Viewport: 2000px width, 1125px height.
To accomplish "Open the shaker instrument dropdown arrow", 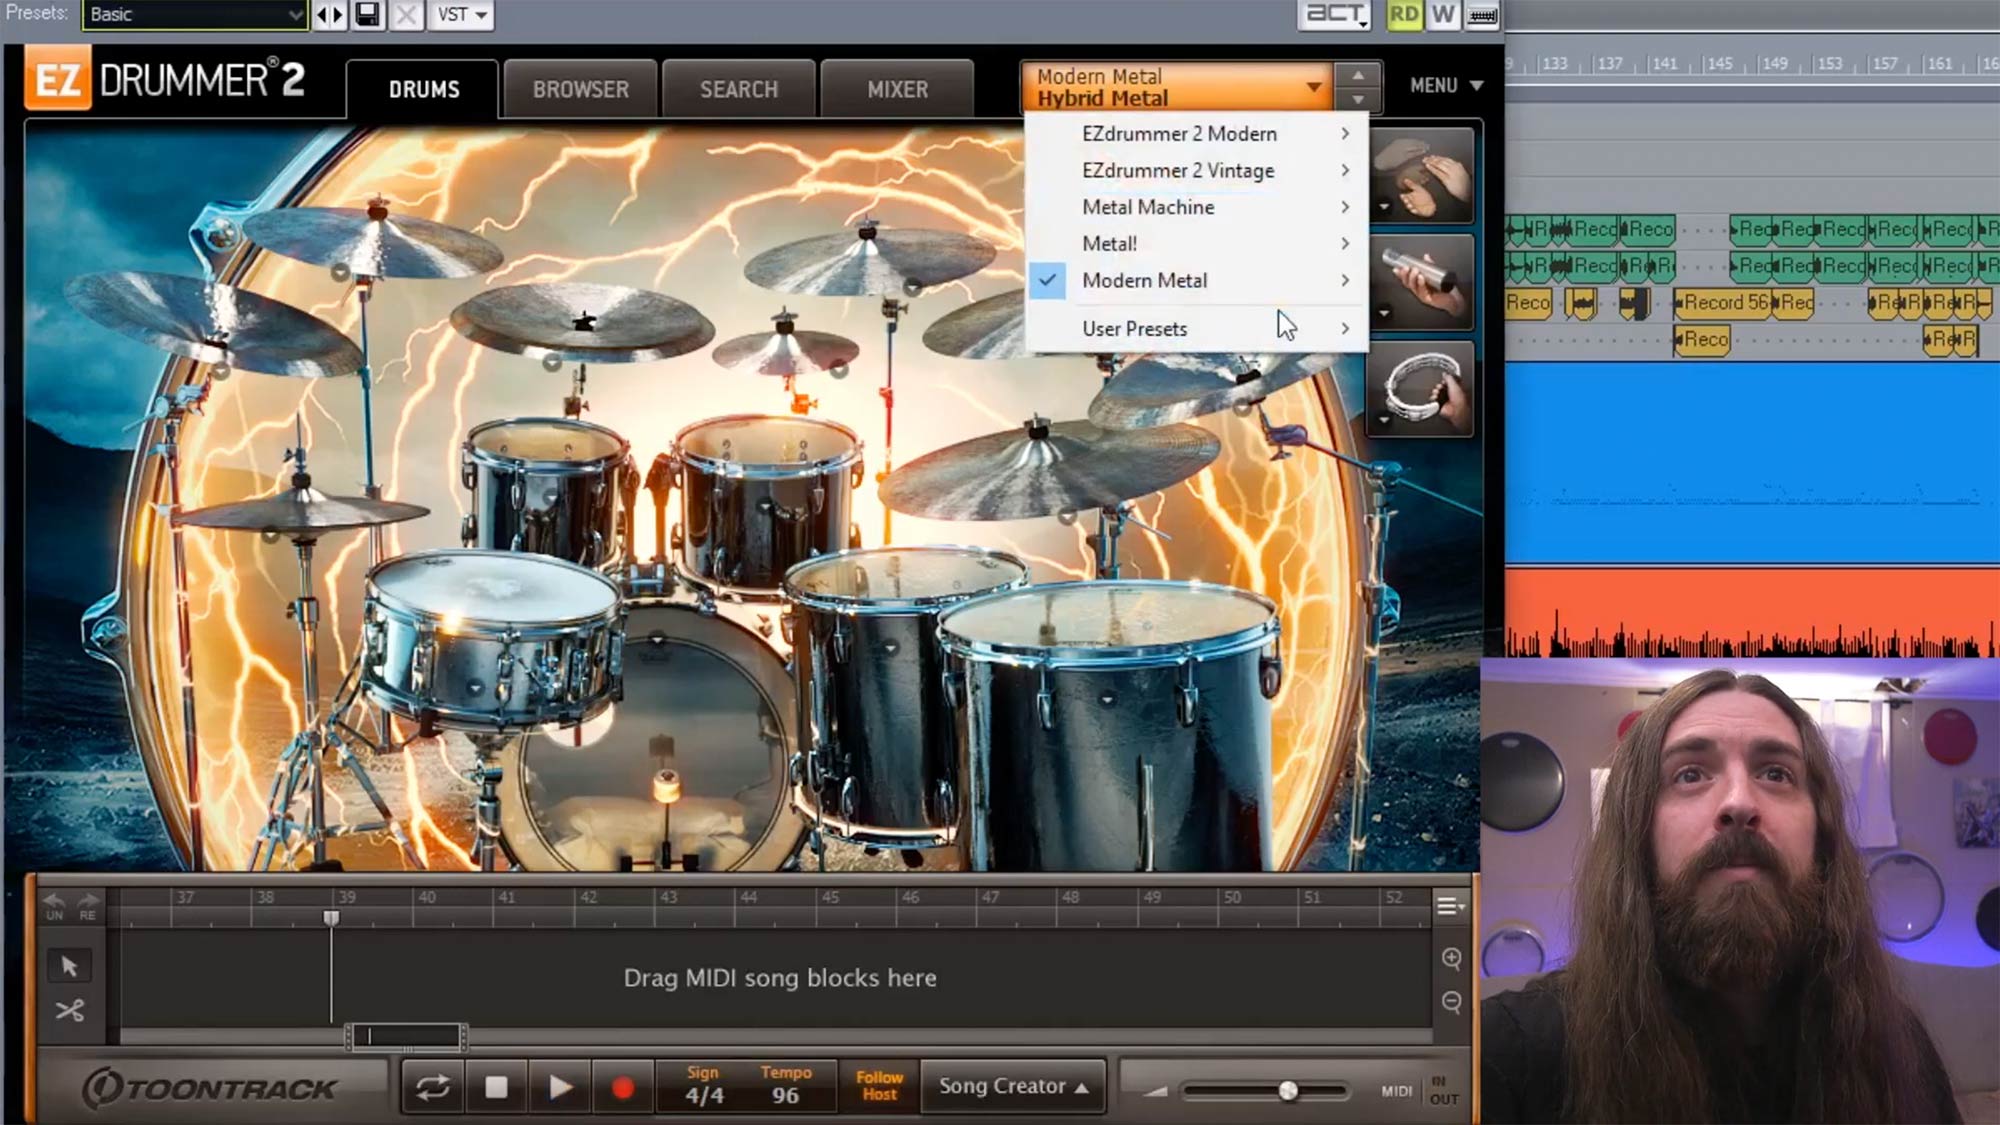I will coord(1384,313).
